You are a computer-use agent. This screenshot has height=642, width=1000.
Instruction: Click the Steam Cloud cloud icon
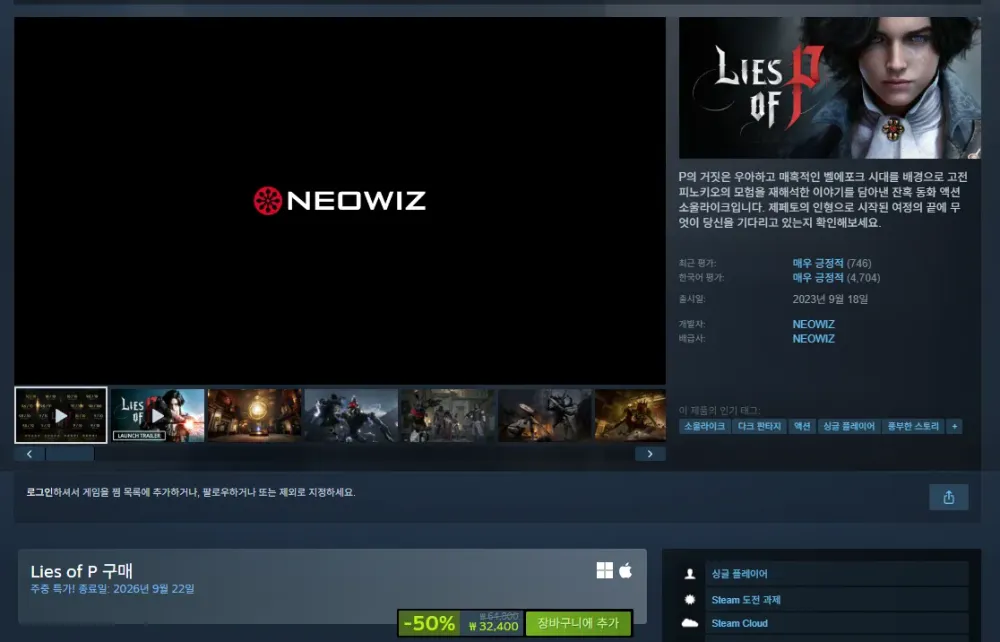coord(689,623)
